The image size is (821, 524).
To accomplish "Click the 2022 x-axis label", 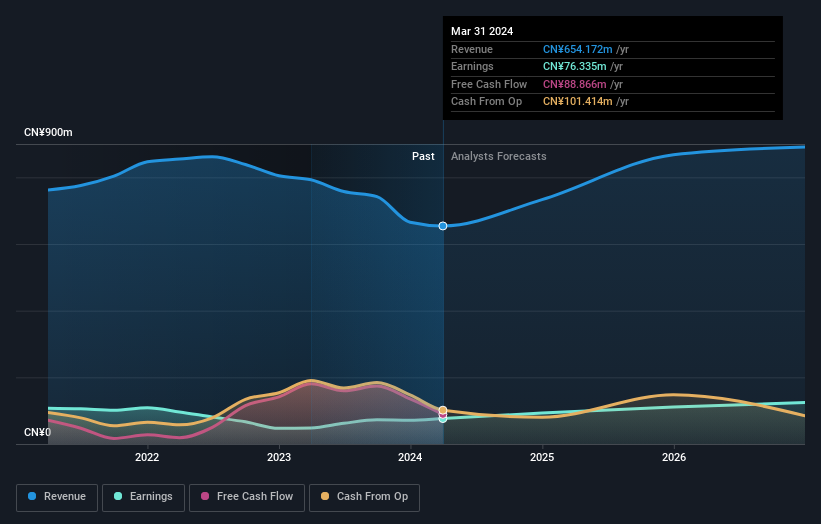I will 147,457.
